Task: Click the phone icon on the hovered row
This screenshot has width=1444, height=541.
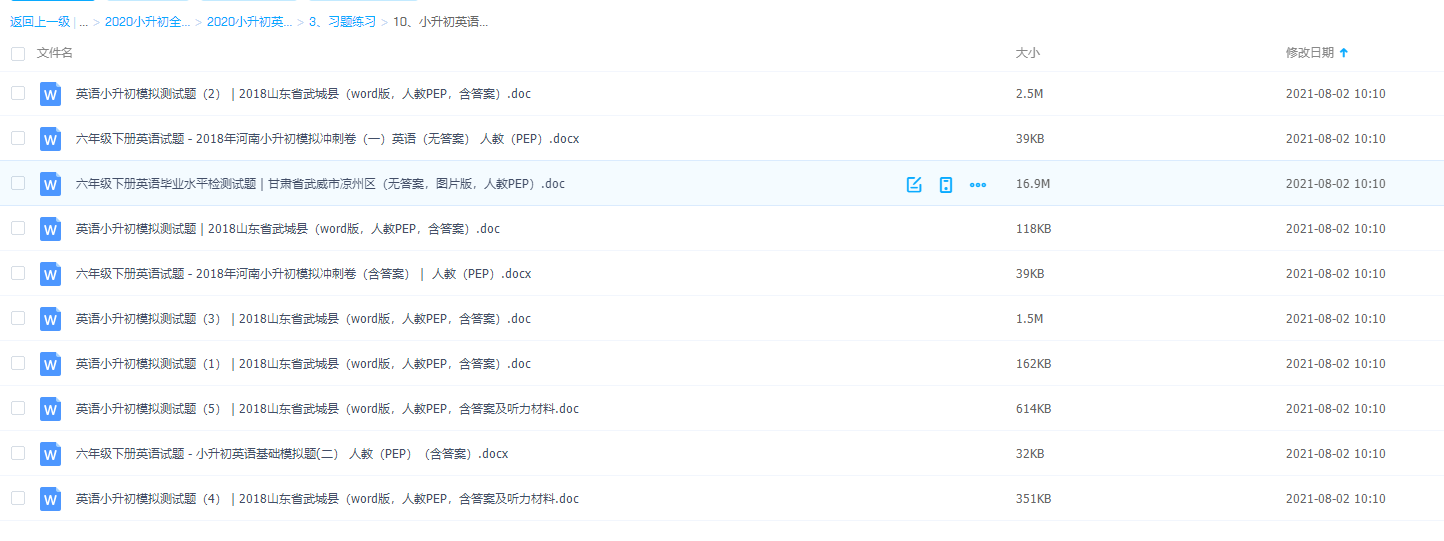Action: [945, 184]
